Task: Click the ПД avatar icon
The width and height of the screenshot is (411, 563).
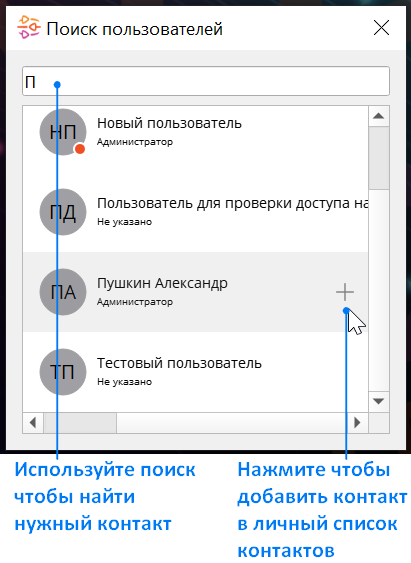Action: pyautogui.click(x=63, y=212)
